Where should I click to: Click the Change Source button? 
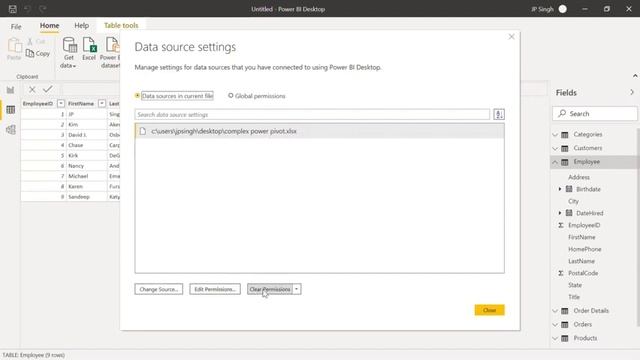pos(159,289)
